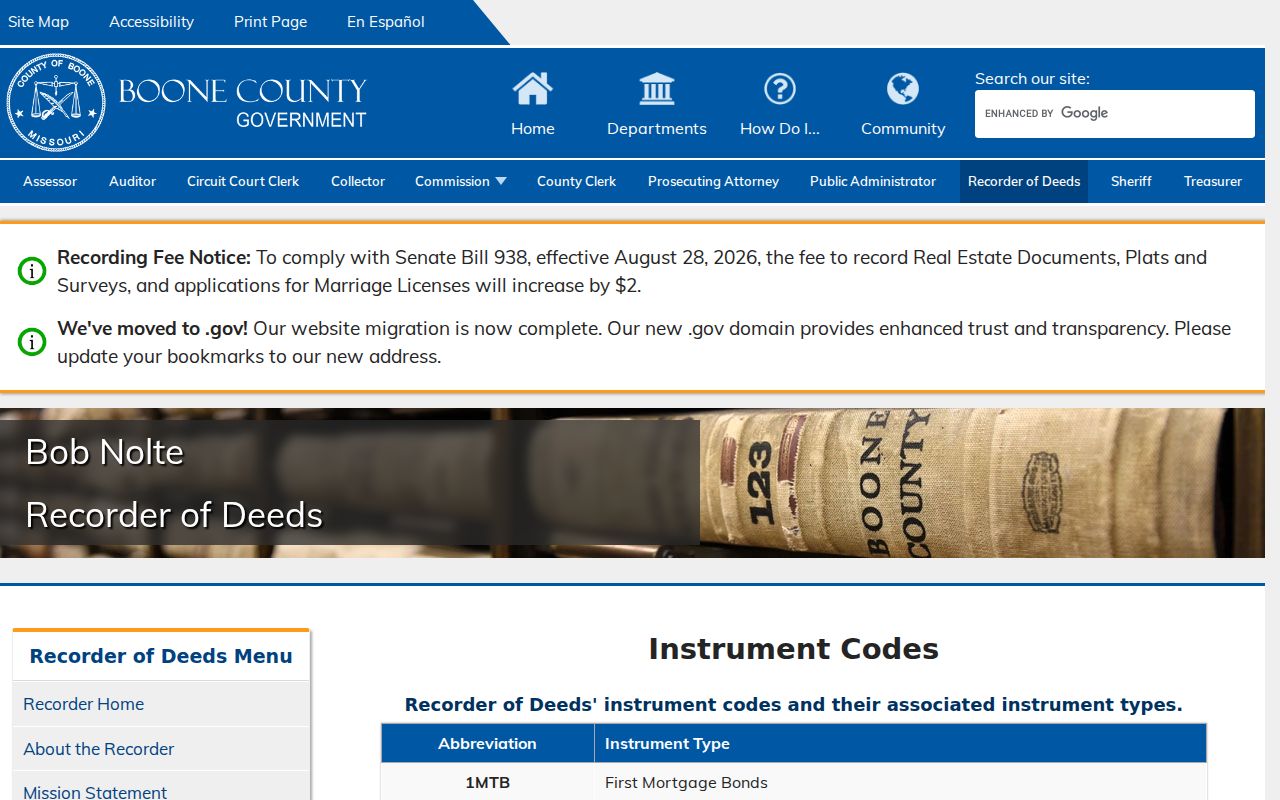Click the First Mortgage Bonds cell
This screenshot has width=1280, height=800.
pyautogui.click(x=900, y=782)
